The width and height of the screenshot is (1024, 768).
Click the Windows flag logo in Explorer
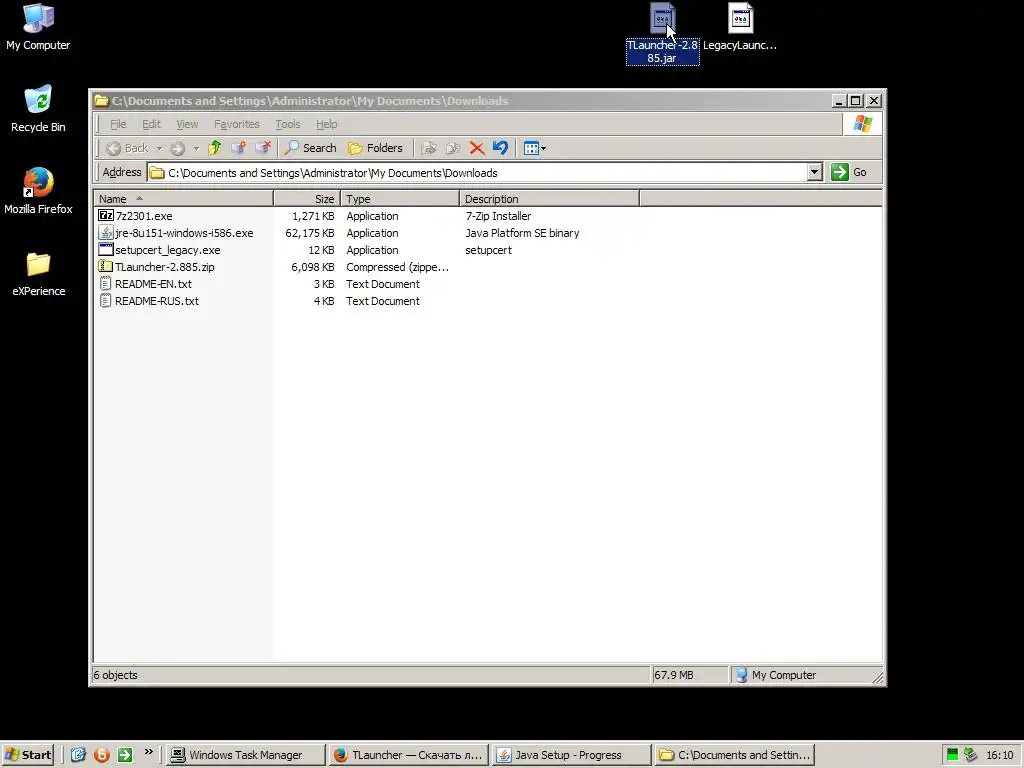pos(862,124)
